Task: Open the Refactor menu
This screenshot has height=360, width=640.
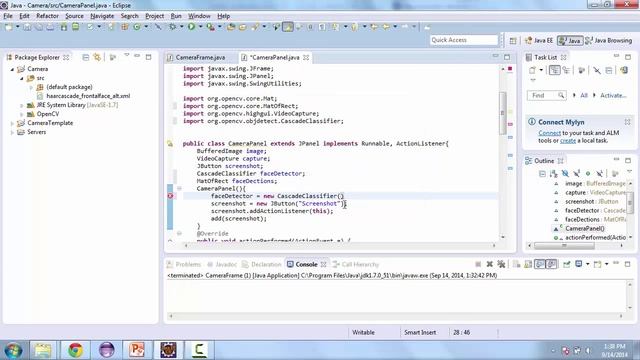Action: [x=47, y=16]
